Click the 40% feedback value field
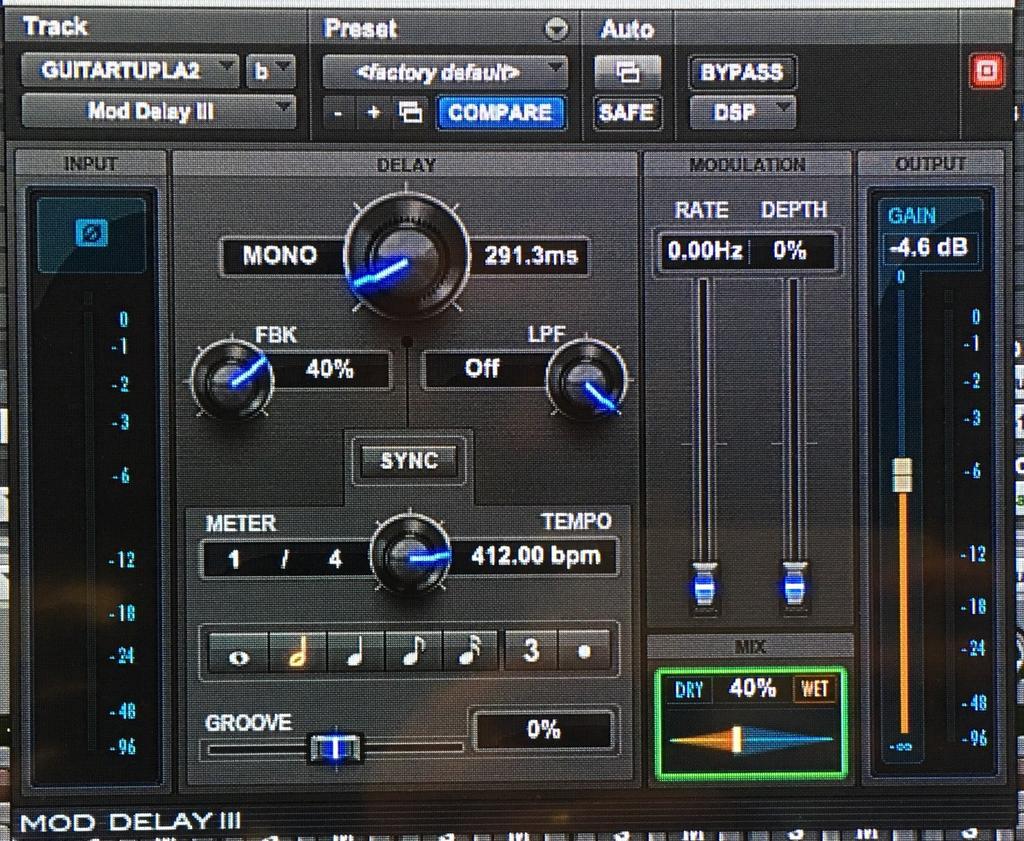1024x841 pixels. pyautogui.click(x=330, y=370)
